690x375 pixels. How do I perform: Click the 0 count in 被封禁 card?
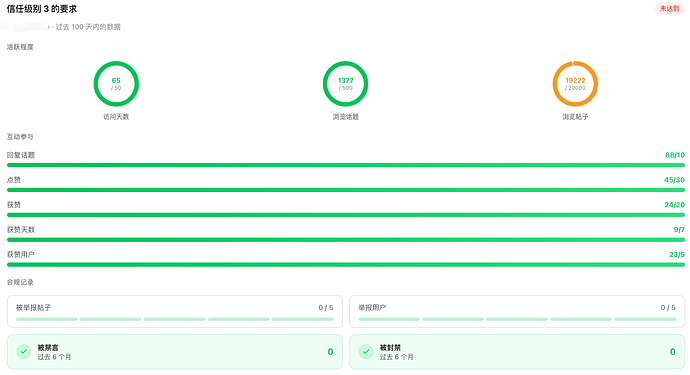tap(672, 352)
